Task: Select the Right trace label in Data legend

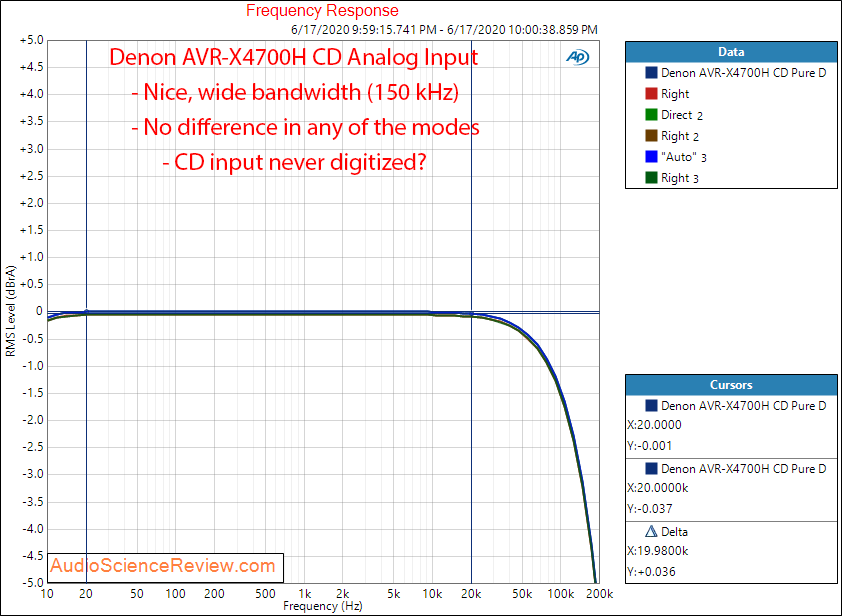Action: [x=675, y=94]
